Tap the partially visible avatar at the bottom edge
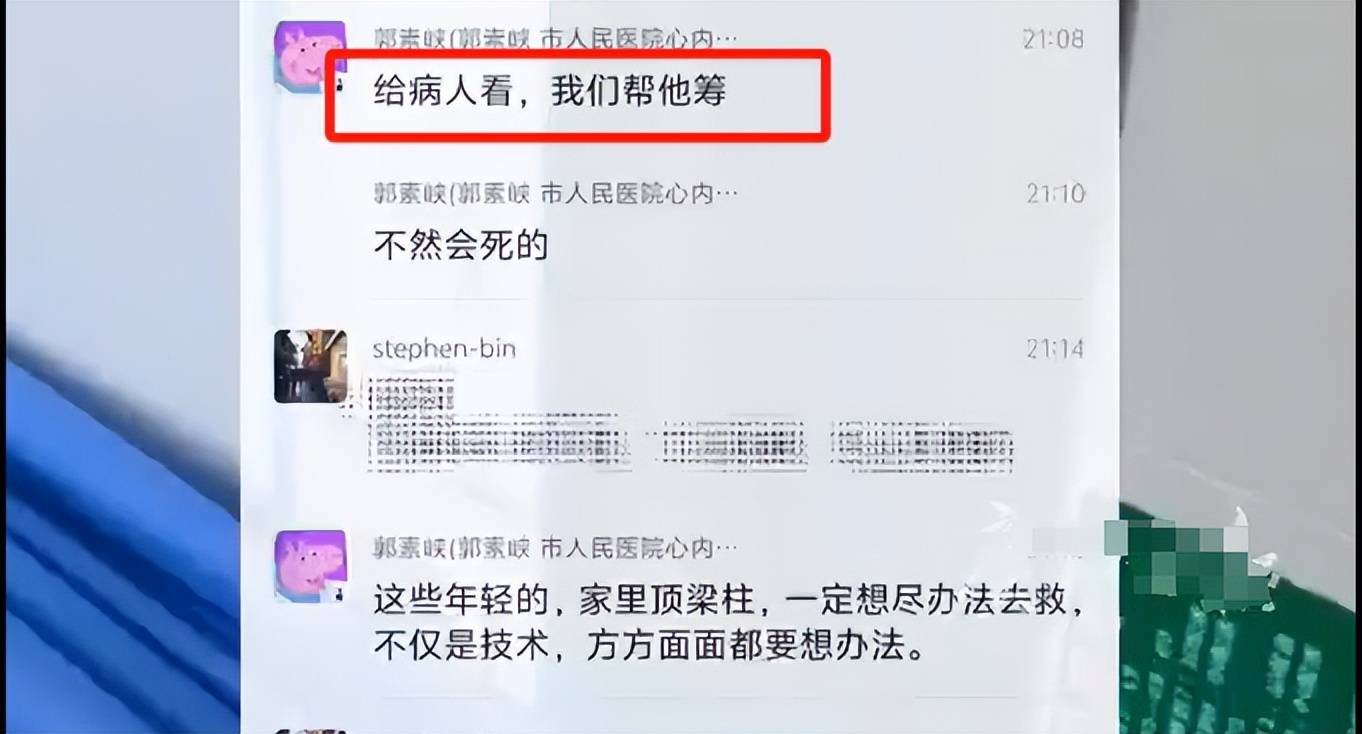Viewport: 1362px width, 734px height. click(x=310, y=731)
